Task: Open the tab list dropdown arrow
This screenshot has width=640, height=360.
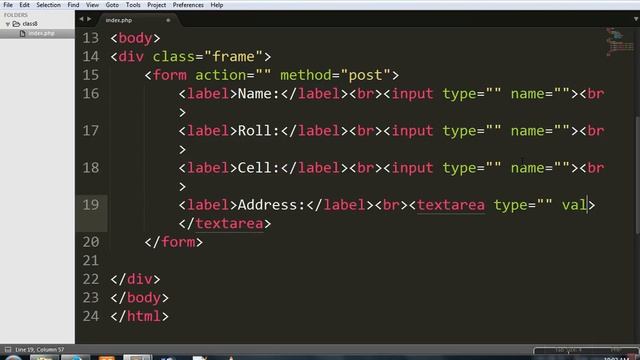Action: [x=636, y=19]
